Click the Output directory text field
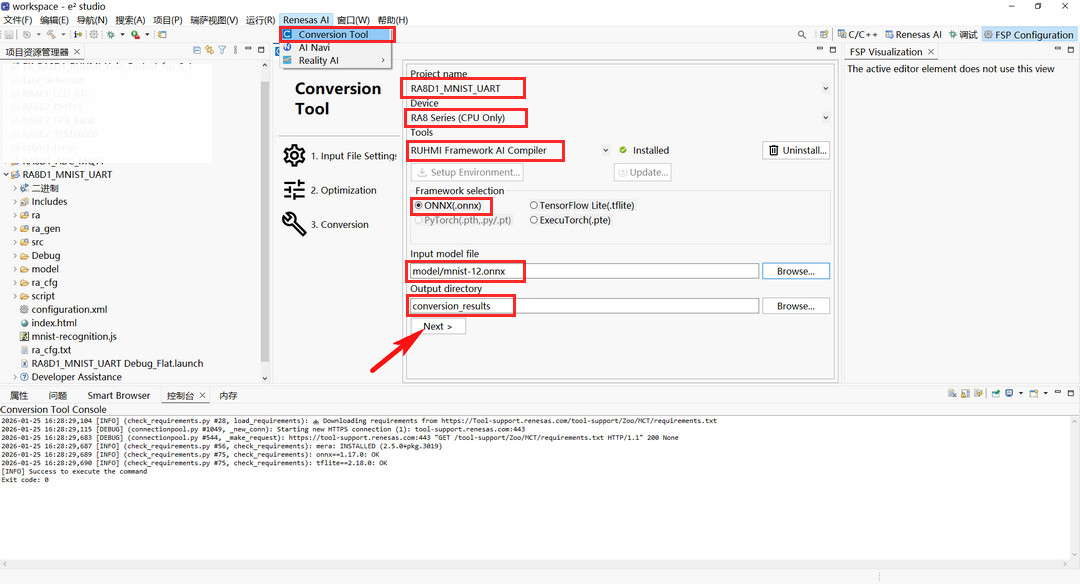Screen dimensions: 1080x584 [584, 306]
